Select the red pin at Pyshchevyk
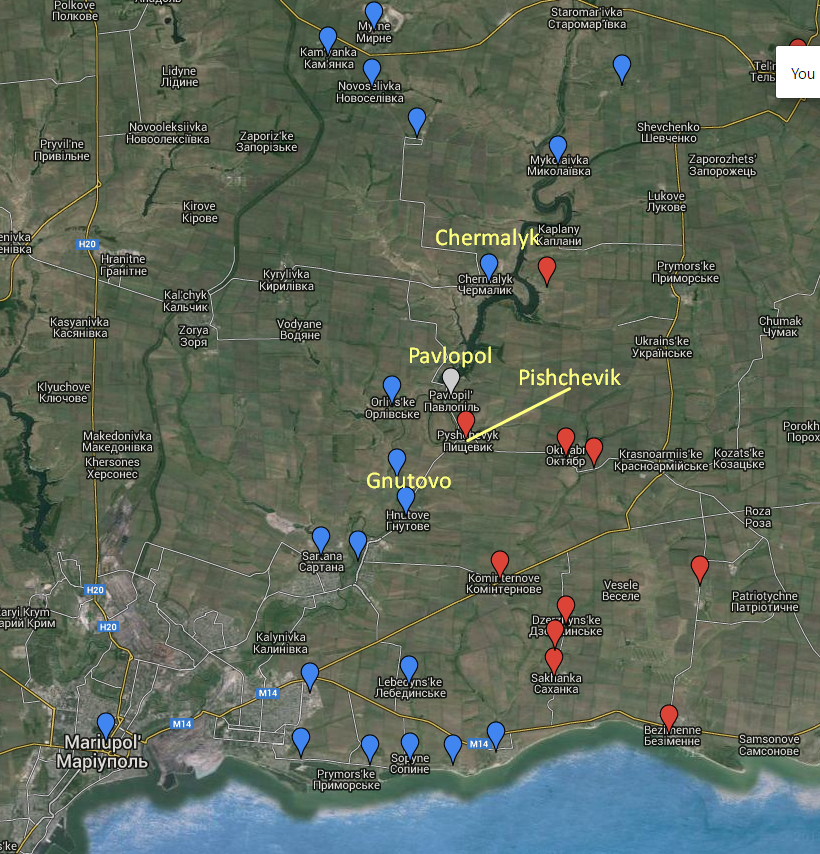This screenshot has width=820, height=854. coord(466,422)
